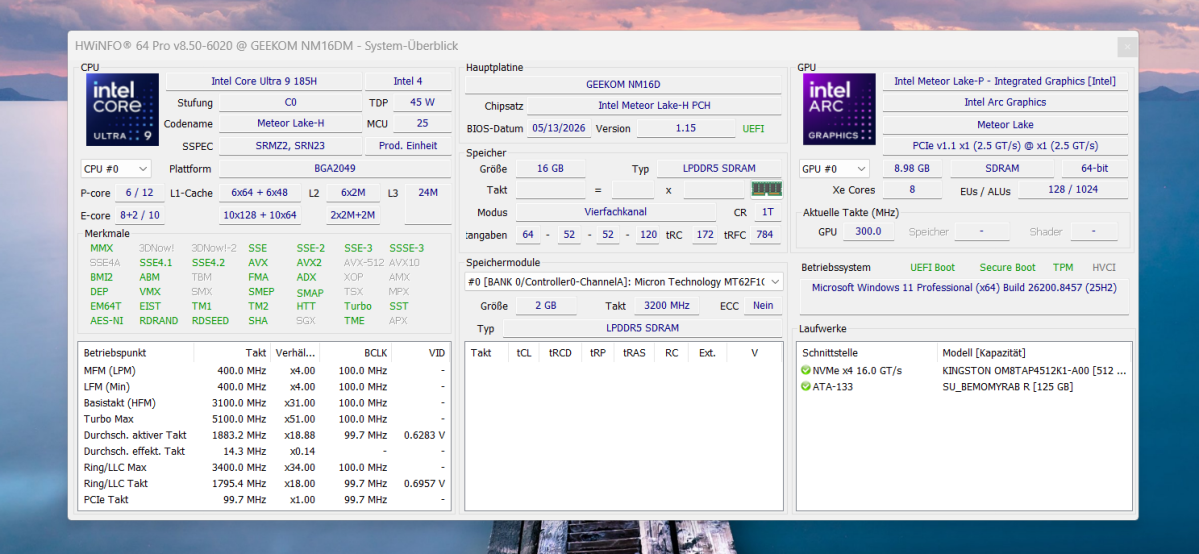Click the HVCI indicator

click(1104, 267)
